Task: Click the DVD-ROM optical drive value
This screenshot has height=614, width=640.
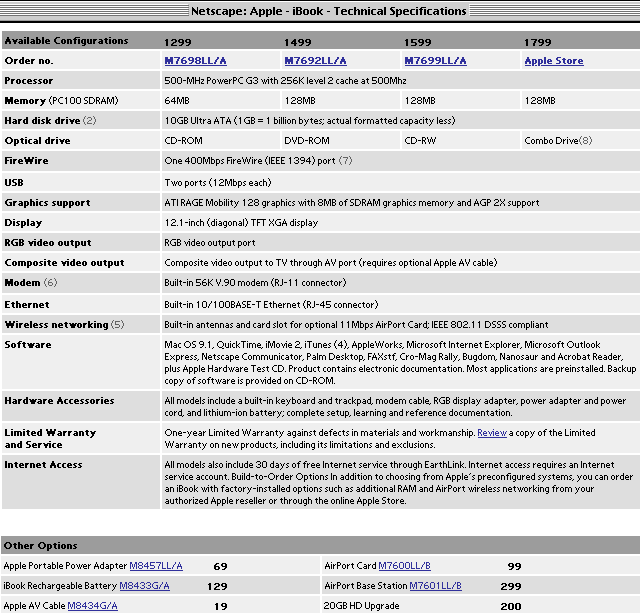Action: (307, 141)
